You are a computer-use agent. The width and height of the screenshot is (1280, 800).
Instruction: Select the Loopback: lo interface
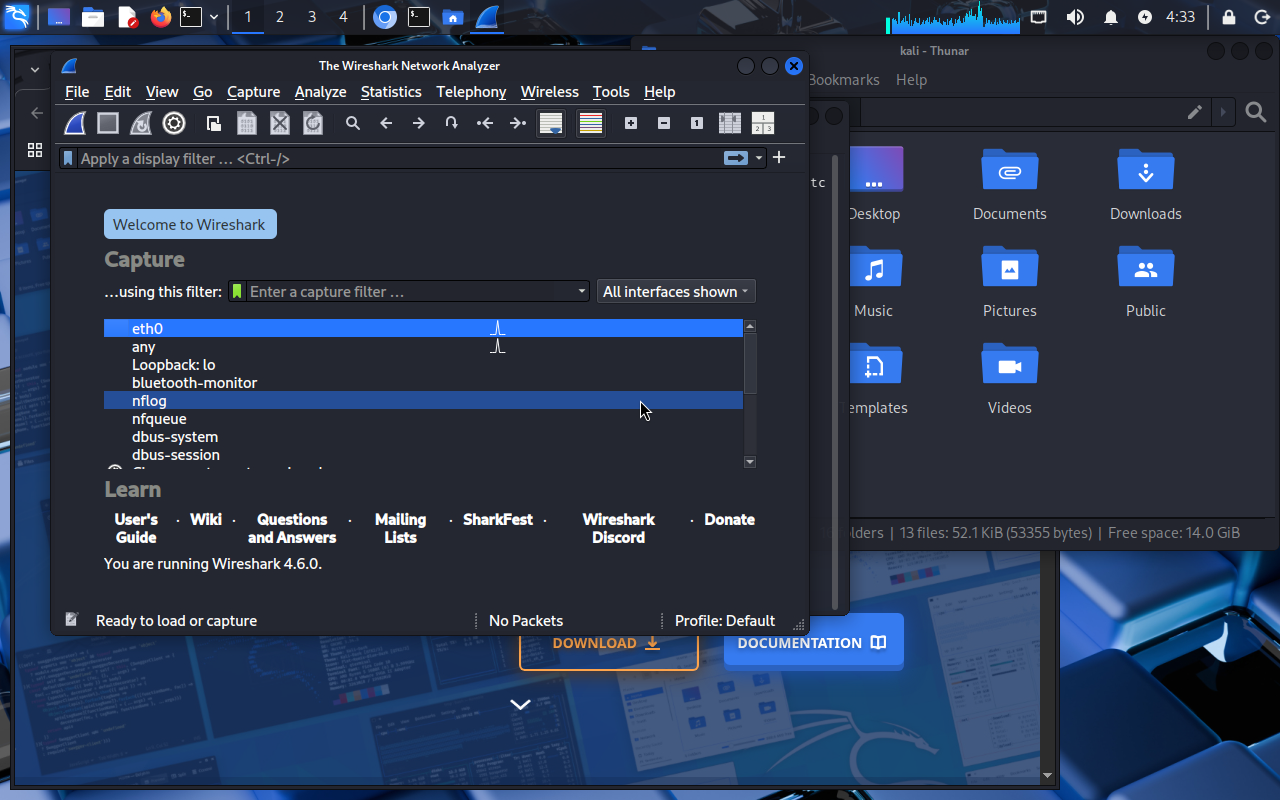[173, 365]
